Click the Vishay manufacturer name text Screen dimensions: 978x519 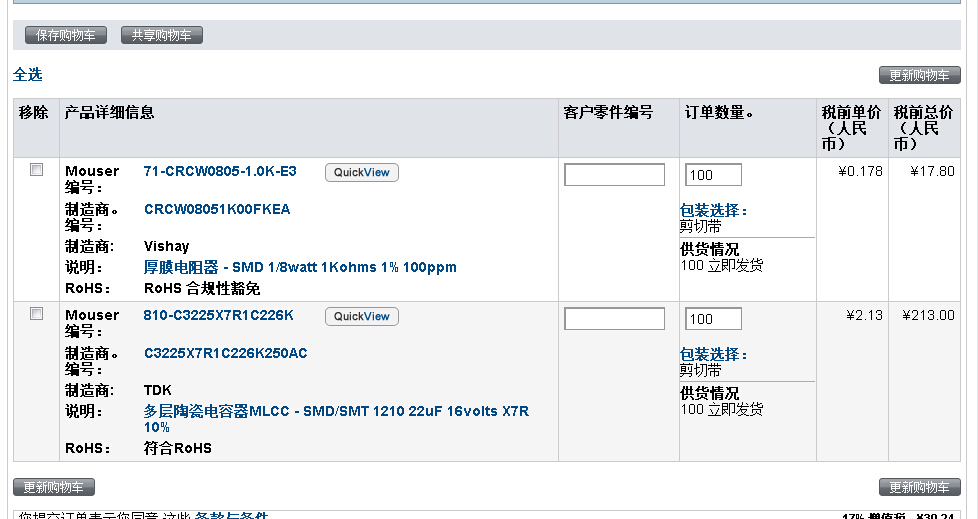coord(167,246)
